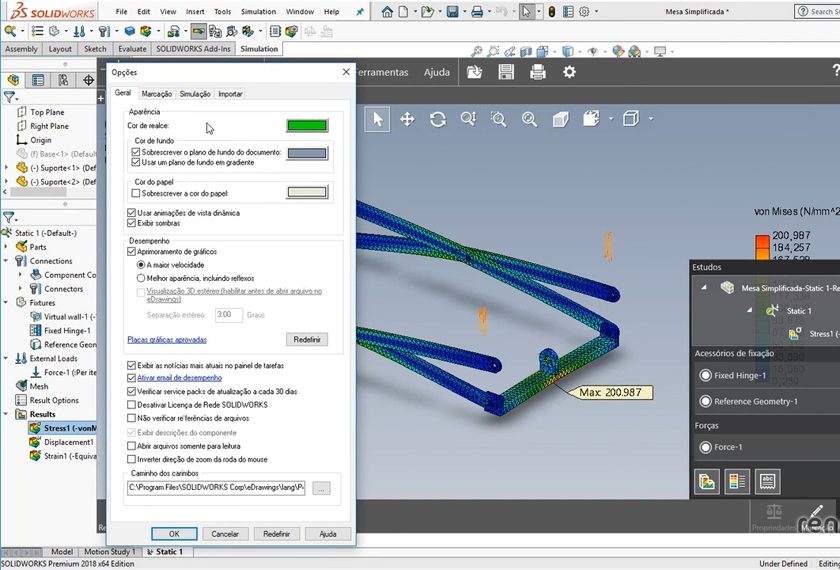Screen dimensions: 840x570
Task: Click the green 'Cor de realce' color swatch
Action: (307, 126)
